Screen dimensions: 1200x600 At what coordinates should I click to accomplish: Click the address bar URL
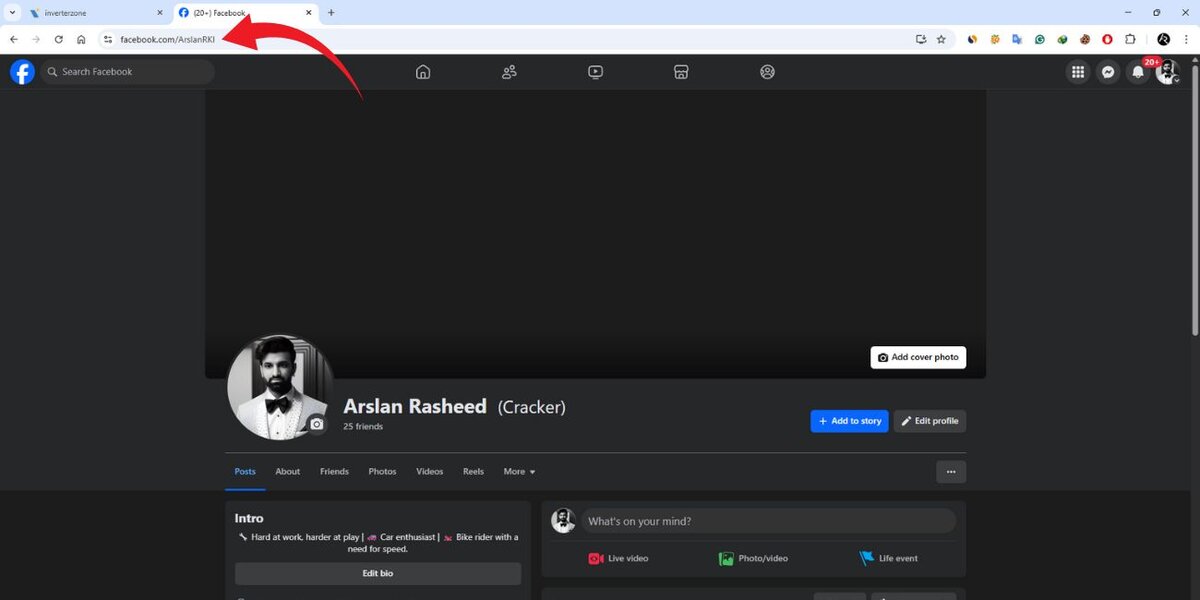tap(168, 40)
